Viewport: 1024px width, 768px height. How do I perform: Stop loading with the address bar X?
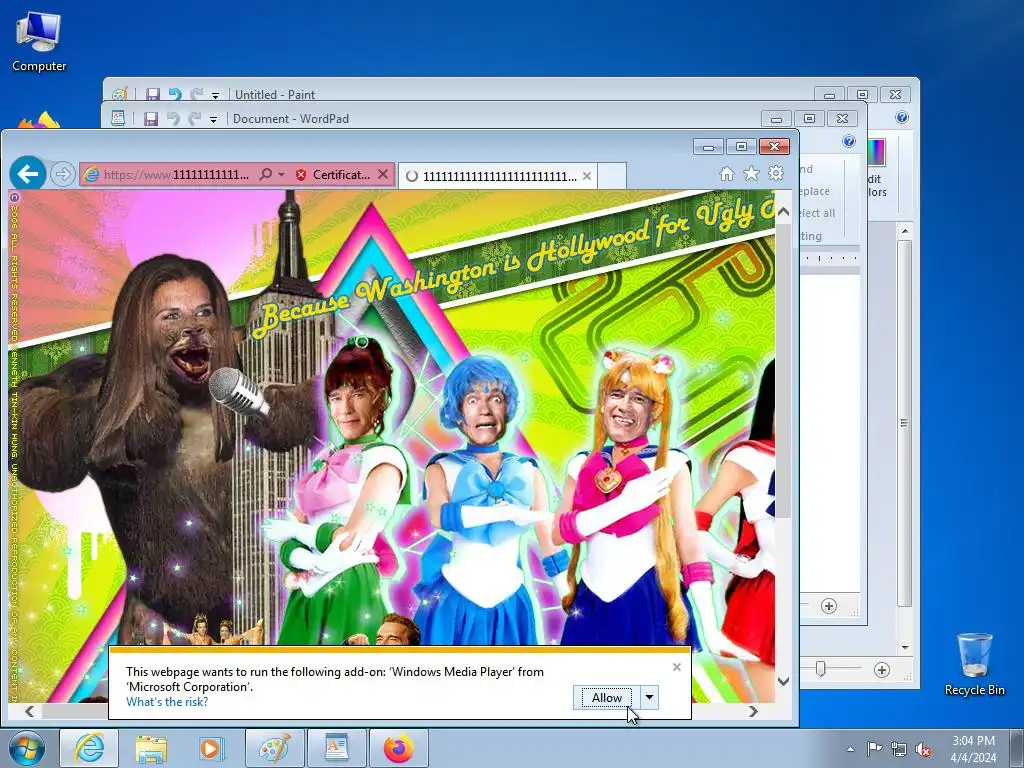click(383, 174)
